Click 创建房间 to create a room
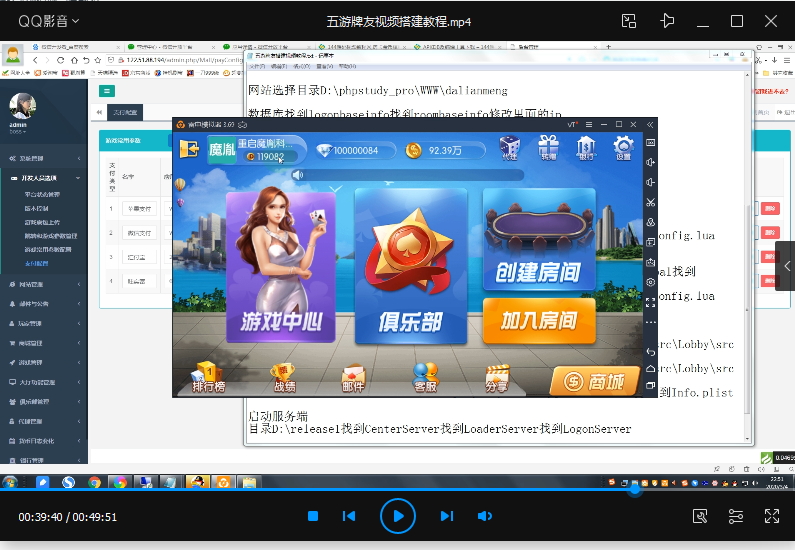 tap(539, 239)
